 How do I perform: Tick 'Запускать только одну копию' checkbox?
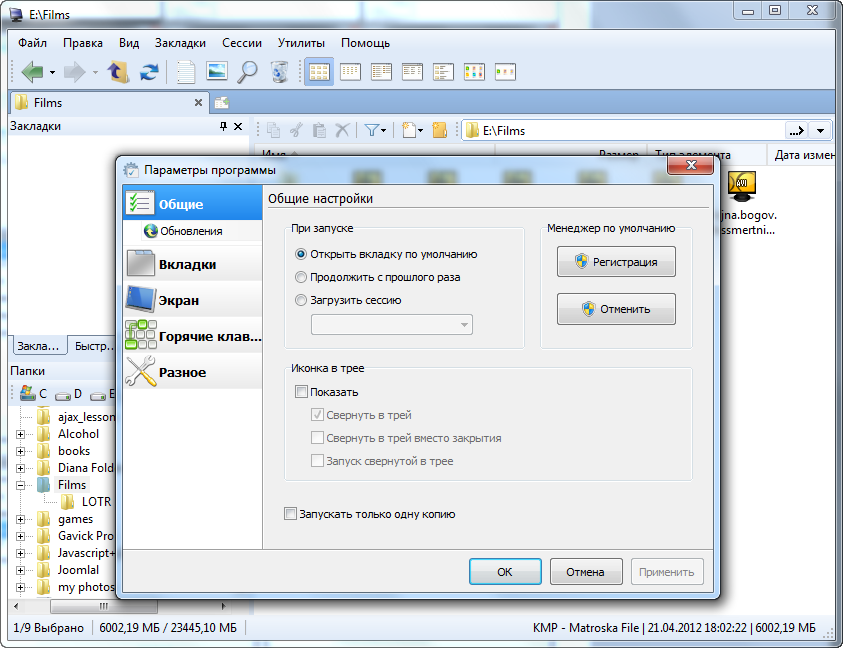tap(291, 514)
